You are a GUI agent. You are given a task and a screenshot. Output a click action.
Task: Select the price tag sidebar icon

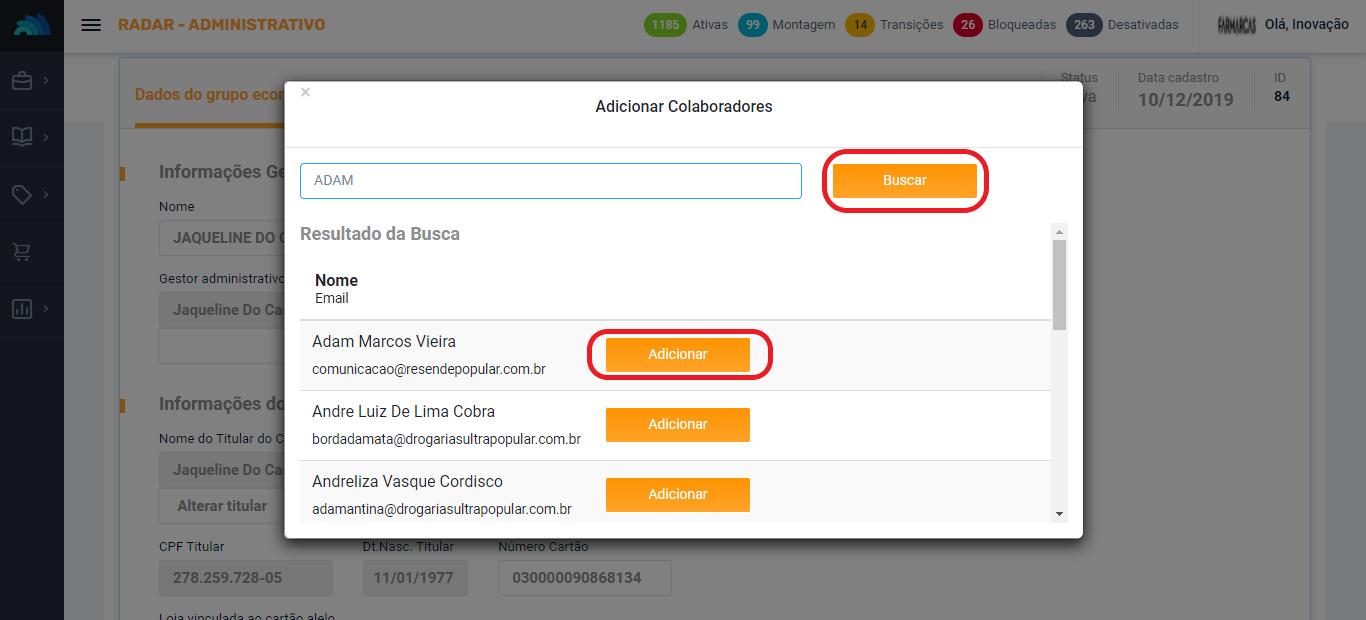(x=22, y=194)
